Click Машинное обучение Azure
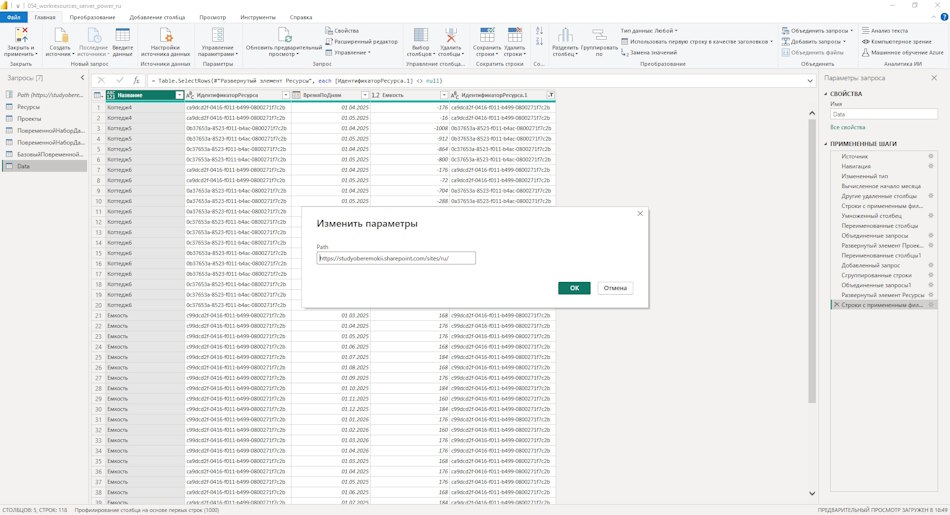Screen dimensions: 950x515 tap(903, 53)
